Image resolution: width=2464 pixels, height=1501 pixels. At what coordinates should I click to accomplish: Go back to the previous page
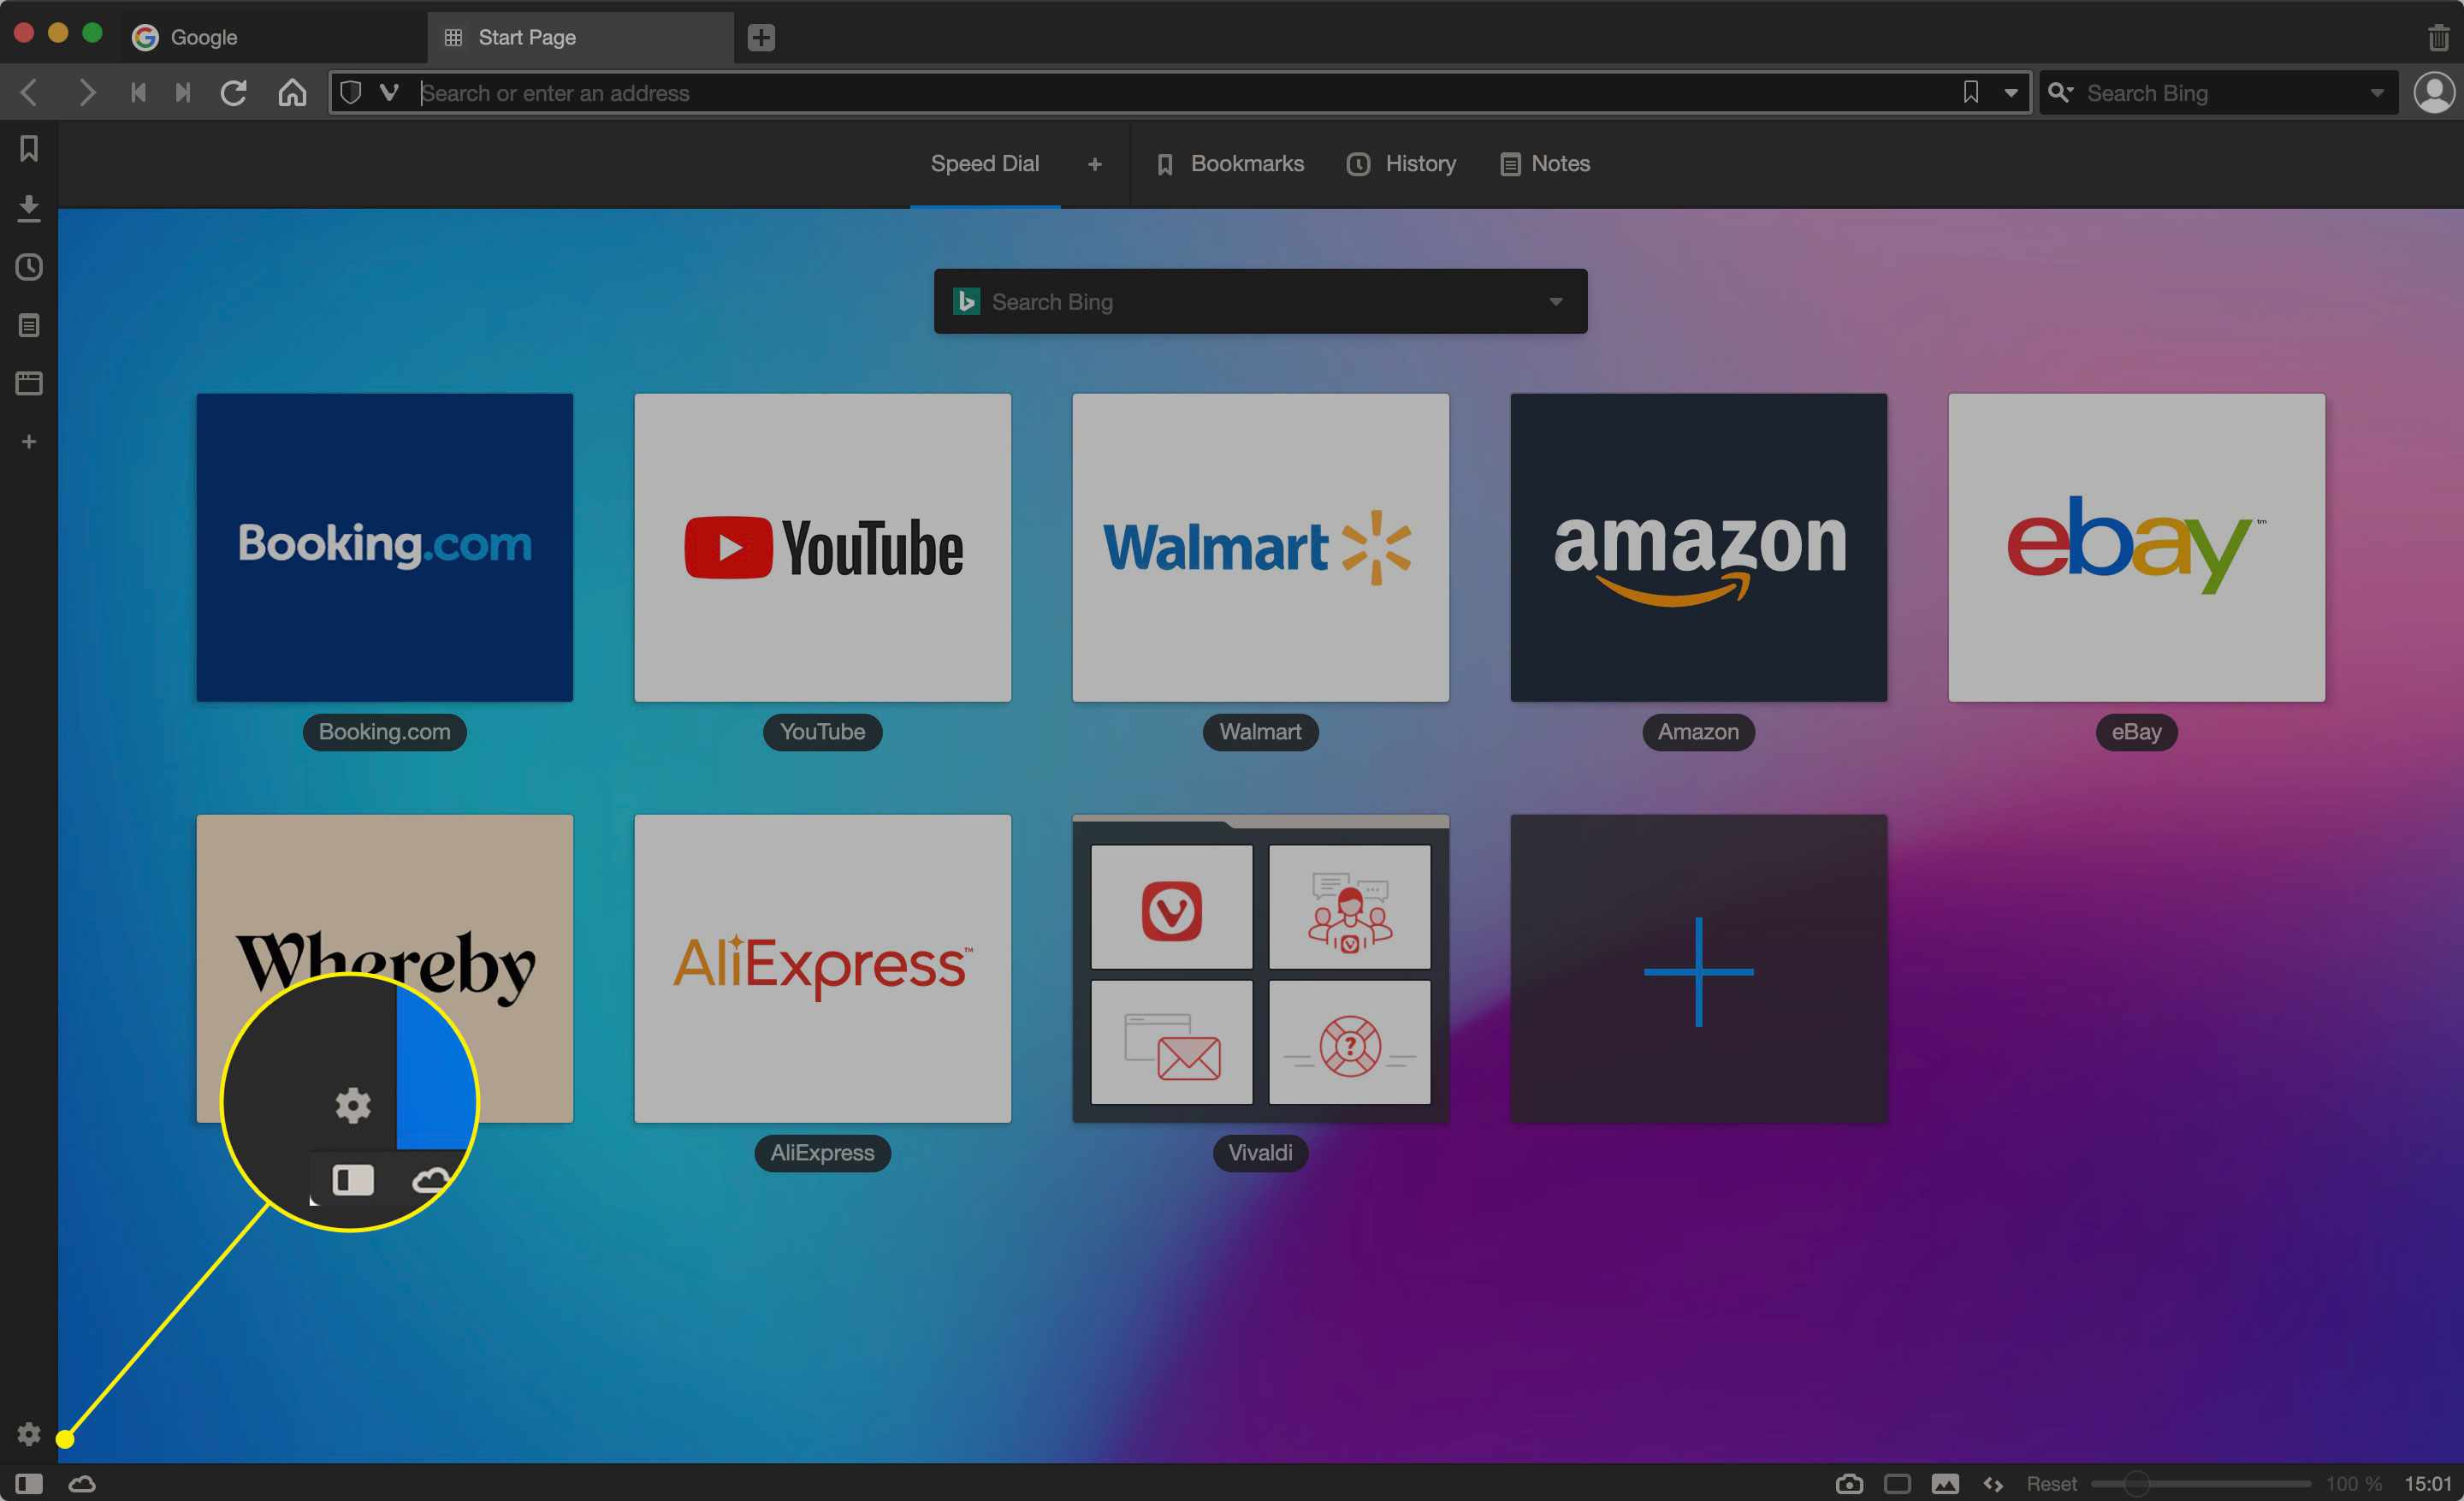coord(29,93)
